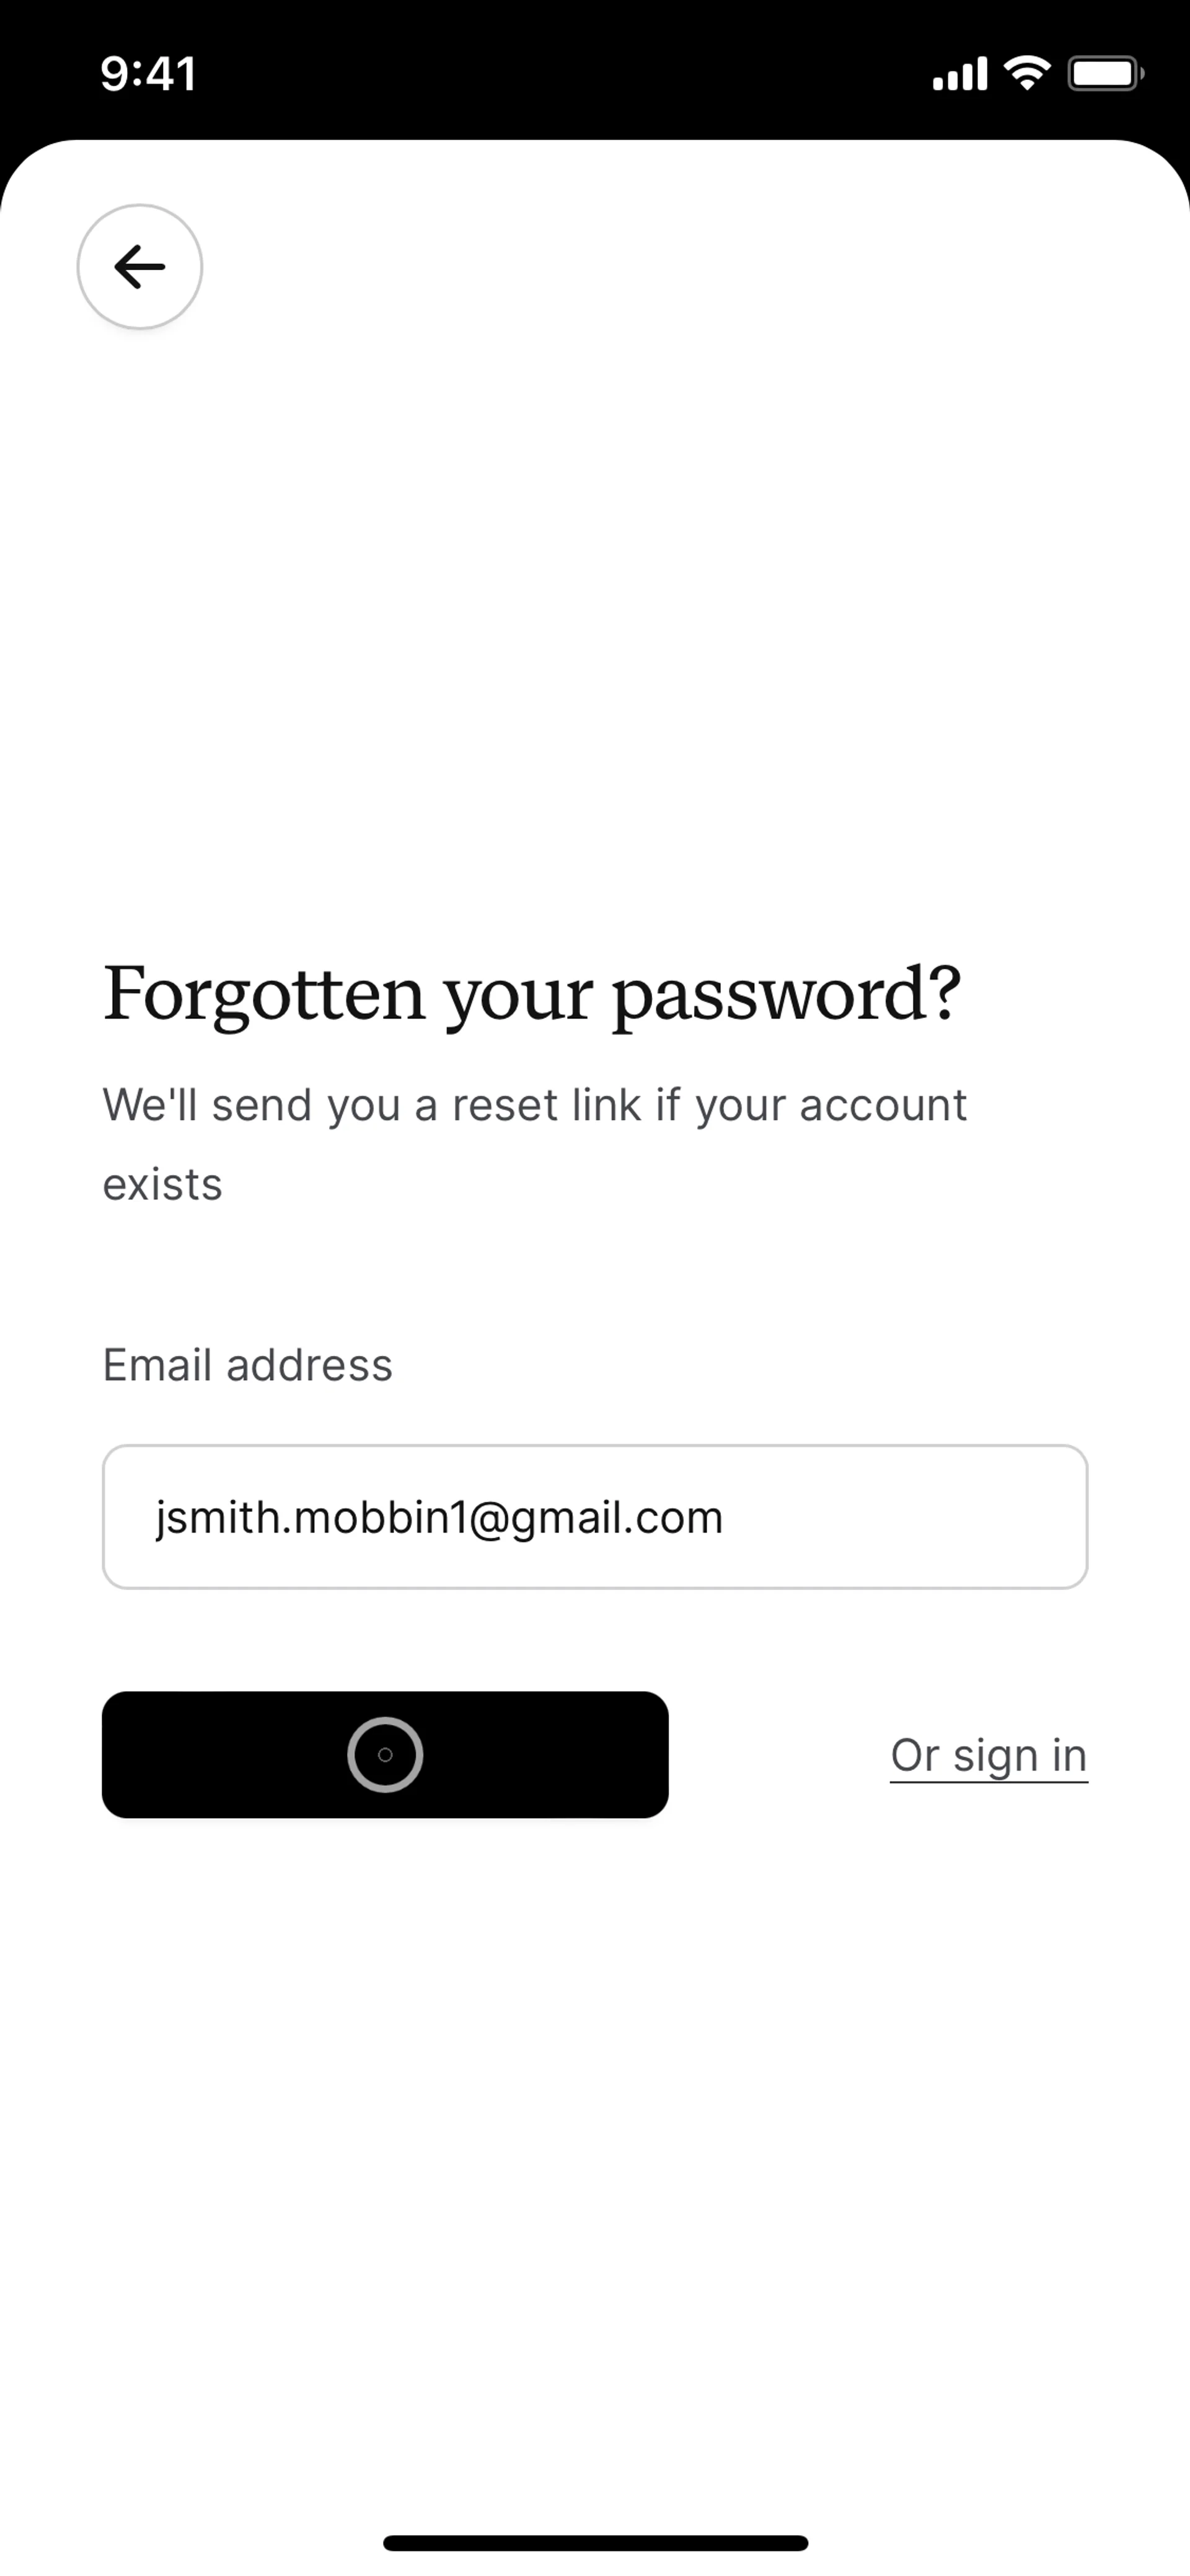Focus the Email address input field
Viewport: 1190px width, 2576px height.
tap(594, 1517)
